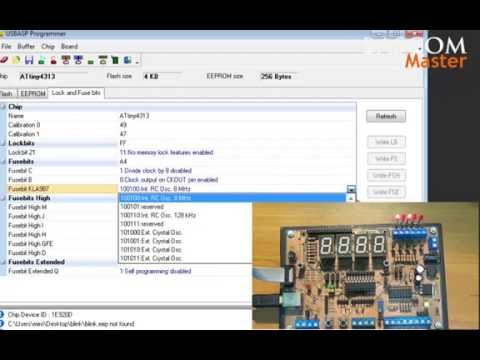Viewport: 480px width, 360px height.
Task: Select the chip Name row label
Action: [x=16, y=116]
